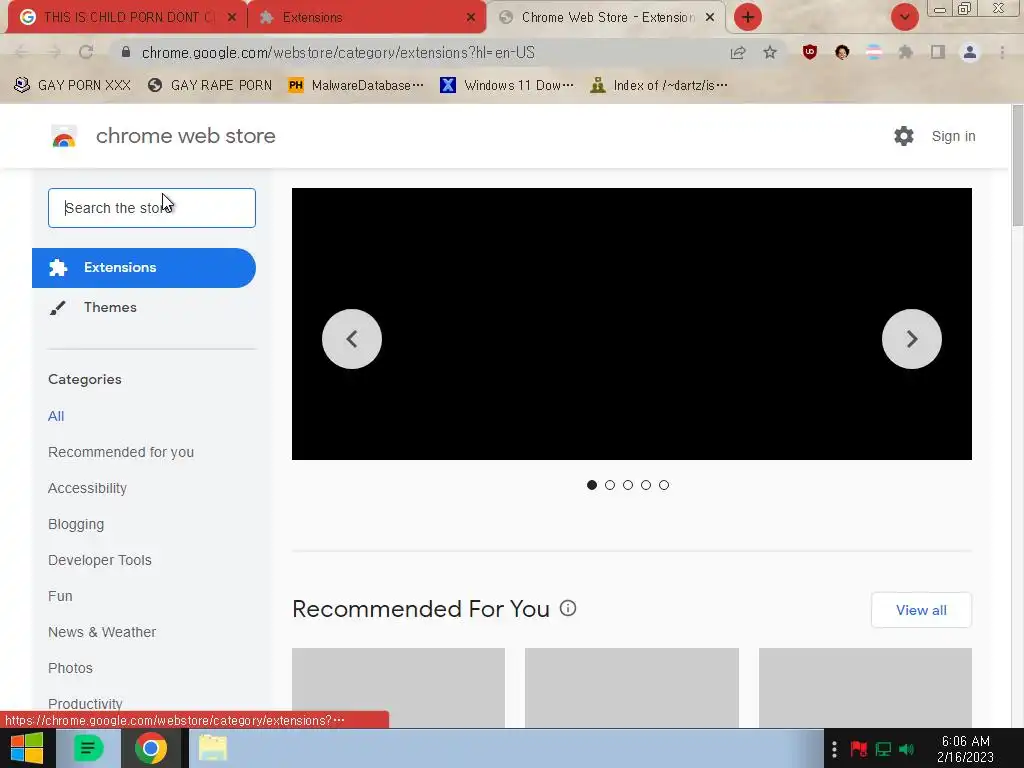This screenshot has width=1024, height=768.
Task: Go back using the browser back arrow
Action: point(21,52)
